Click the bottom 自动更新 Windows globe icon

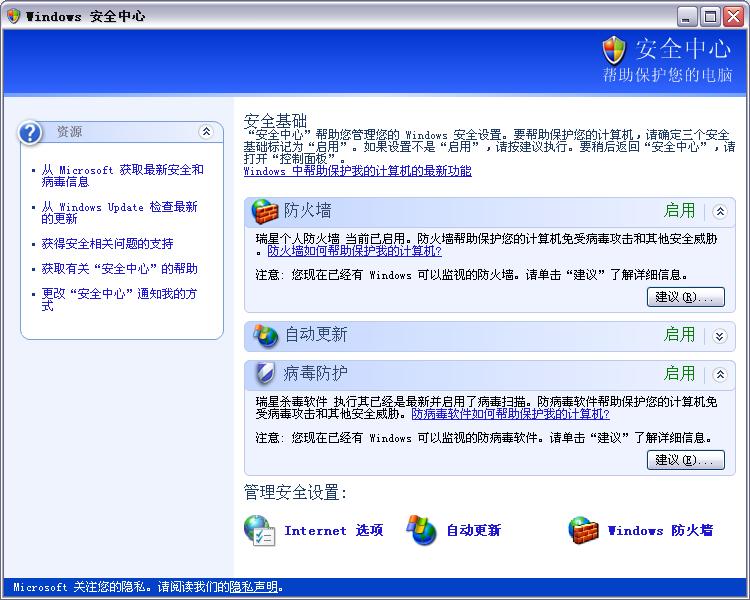click(421, 530)
